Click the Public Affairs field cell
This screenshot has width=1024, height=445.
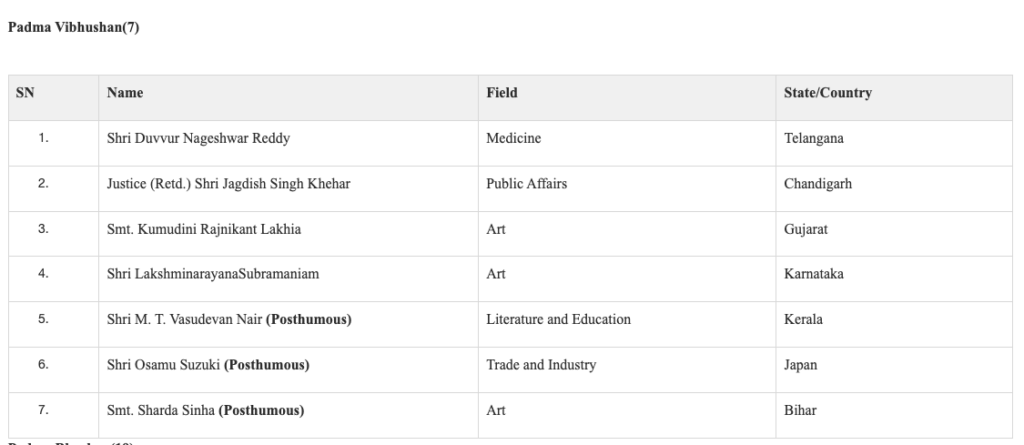point(526,184)
